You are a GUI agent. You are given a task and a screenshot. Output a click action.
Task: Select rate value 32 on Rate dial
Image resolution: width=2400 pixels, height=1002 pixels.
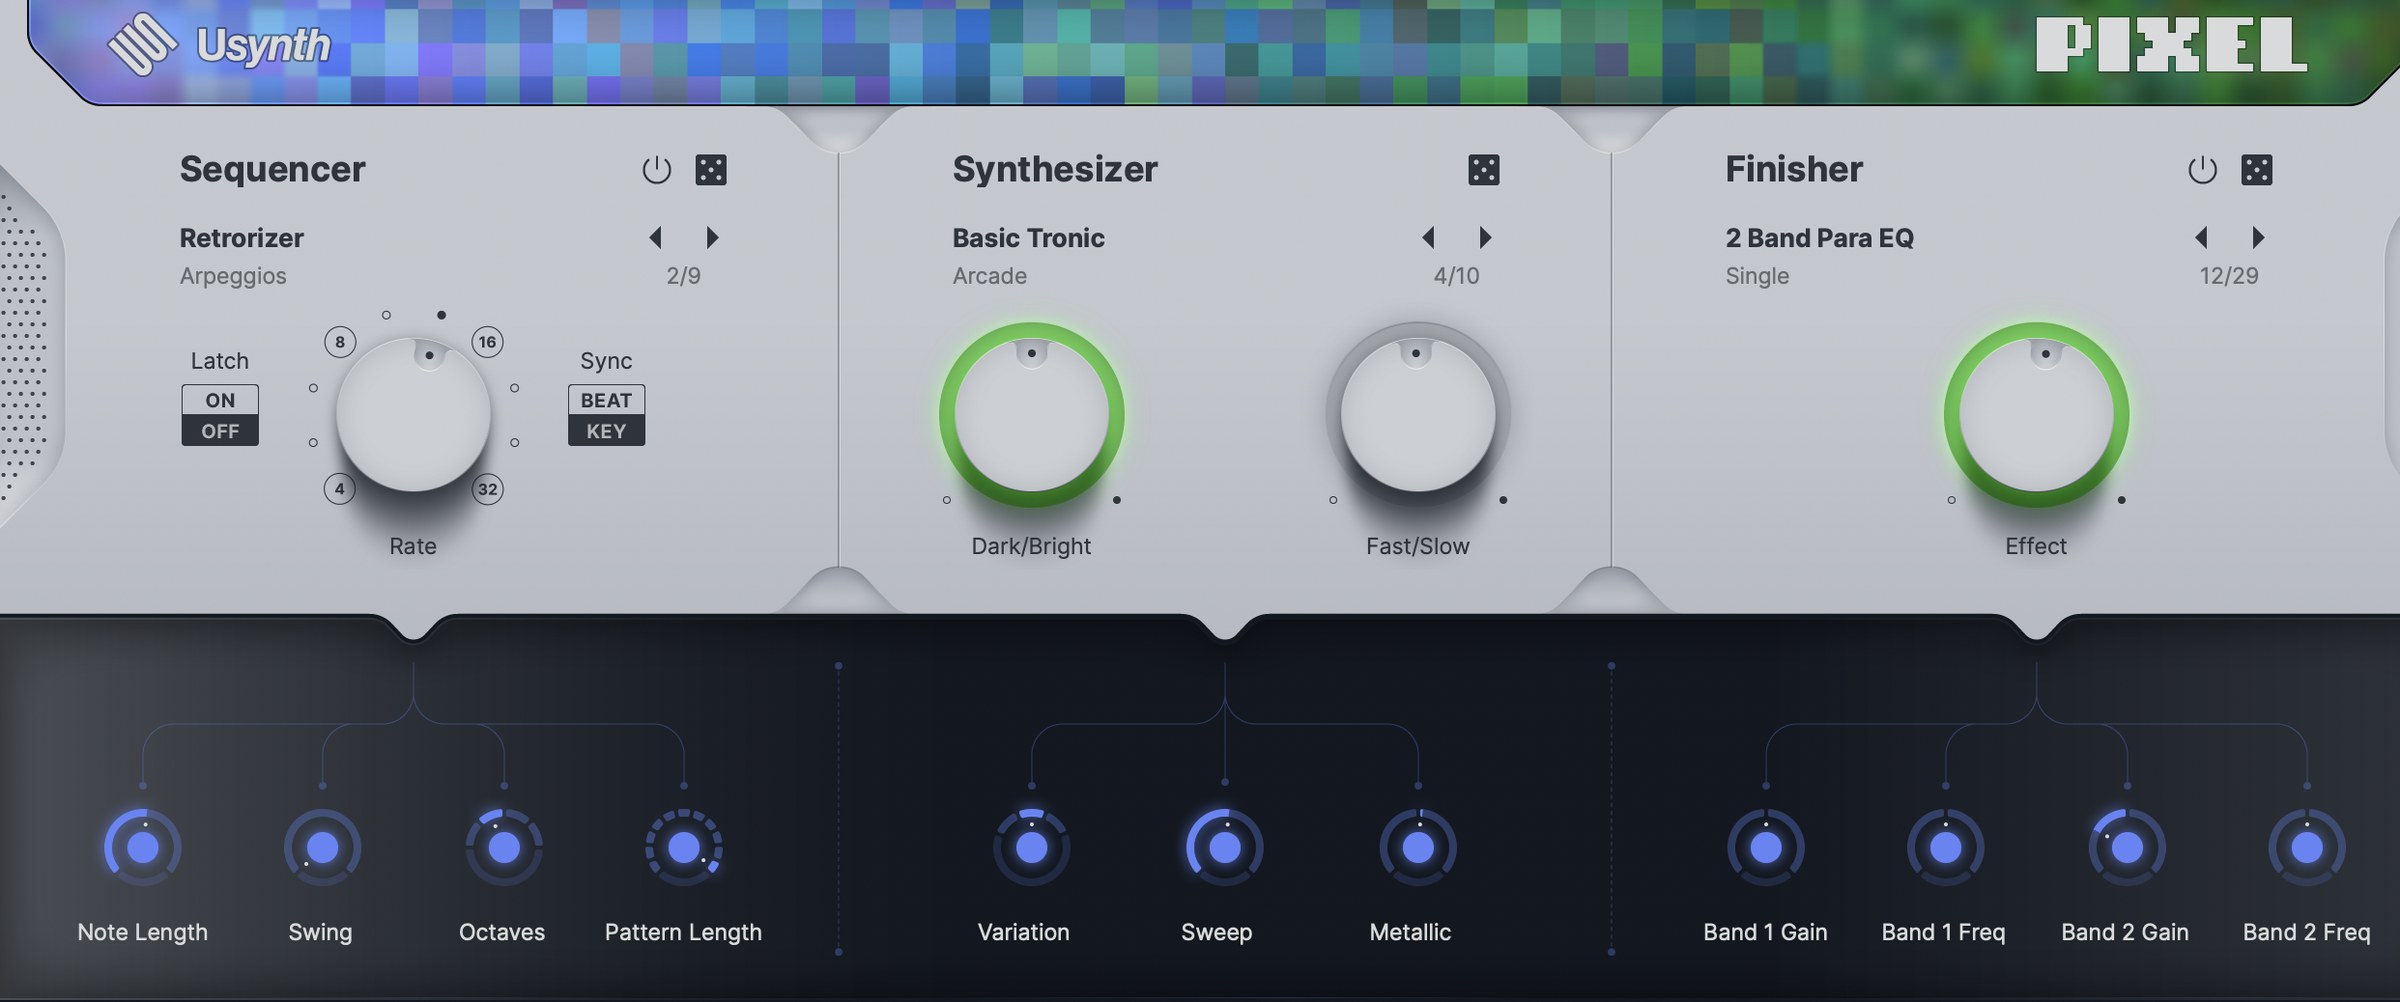487,489
